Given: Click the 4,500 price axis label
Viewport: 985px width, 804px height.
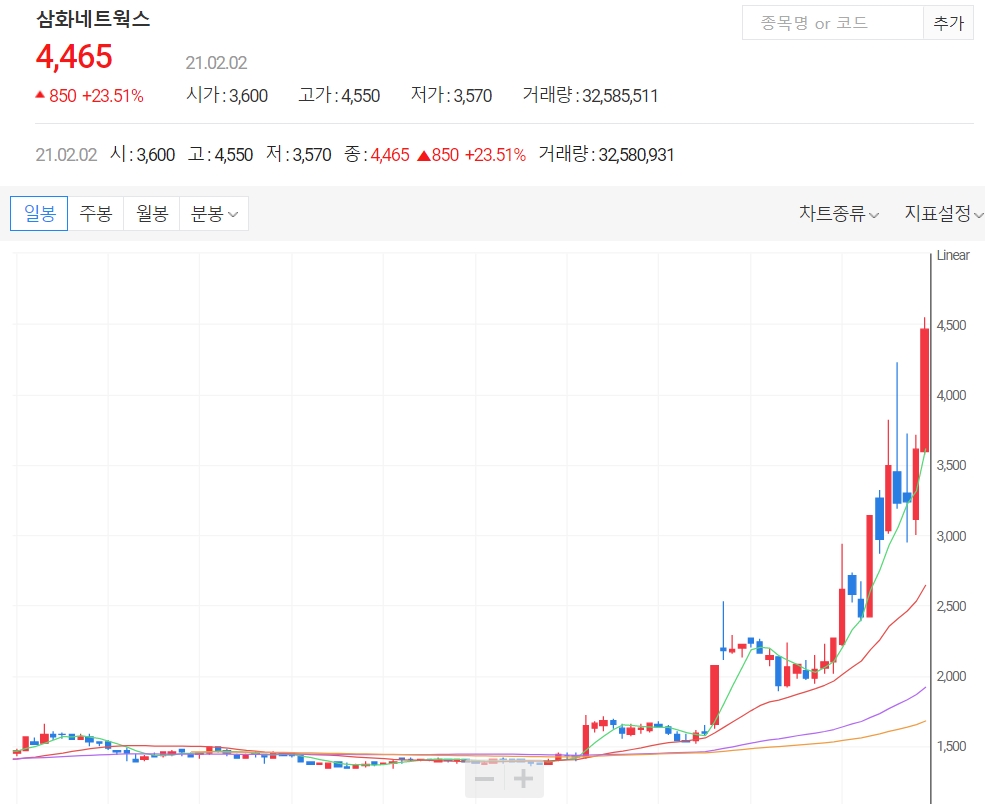Looking at the screenshot, I should pyautogui.click(x=951, y=325).
